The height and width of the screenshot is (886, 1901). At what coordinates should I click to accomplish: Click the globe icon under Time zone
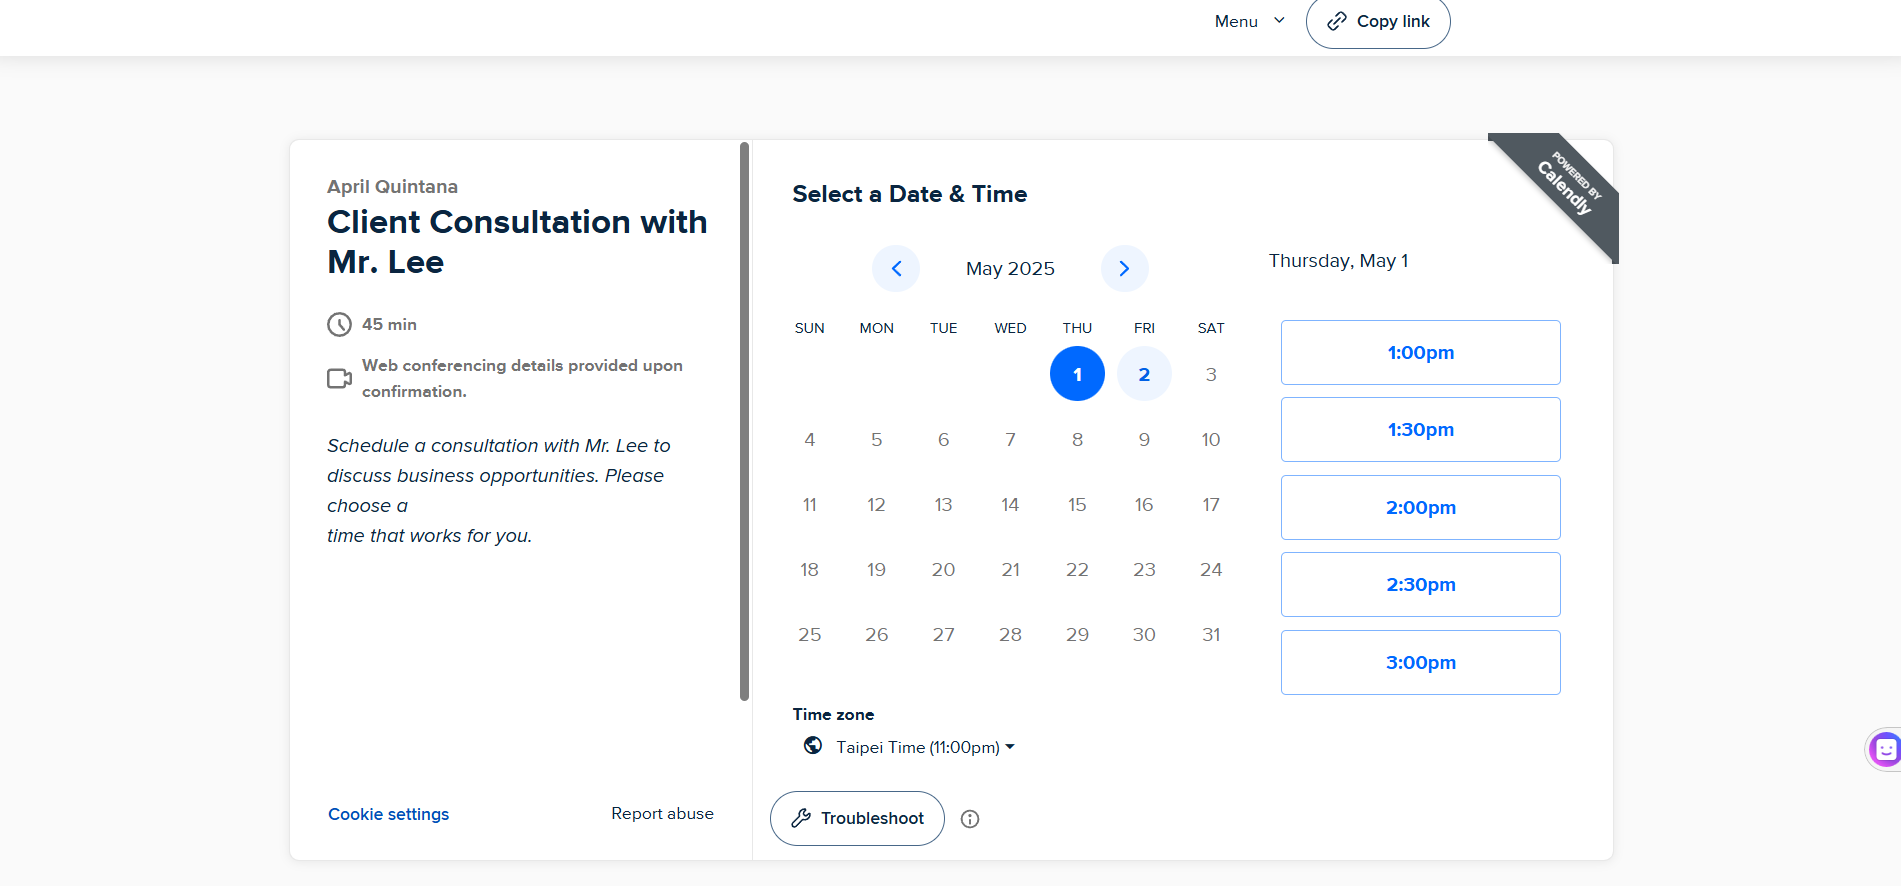point(813,746)
